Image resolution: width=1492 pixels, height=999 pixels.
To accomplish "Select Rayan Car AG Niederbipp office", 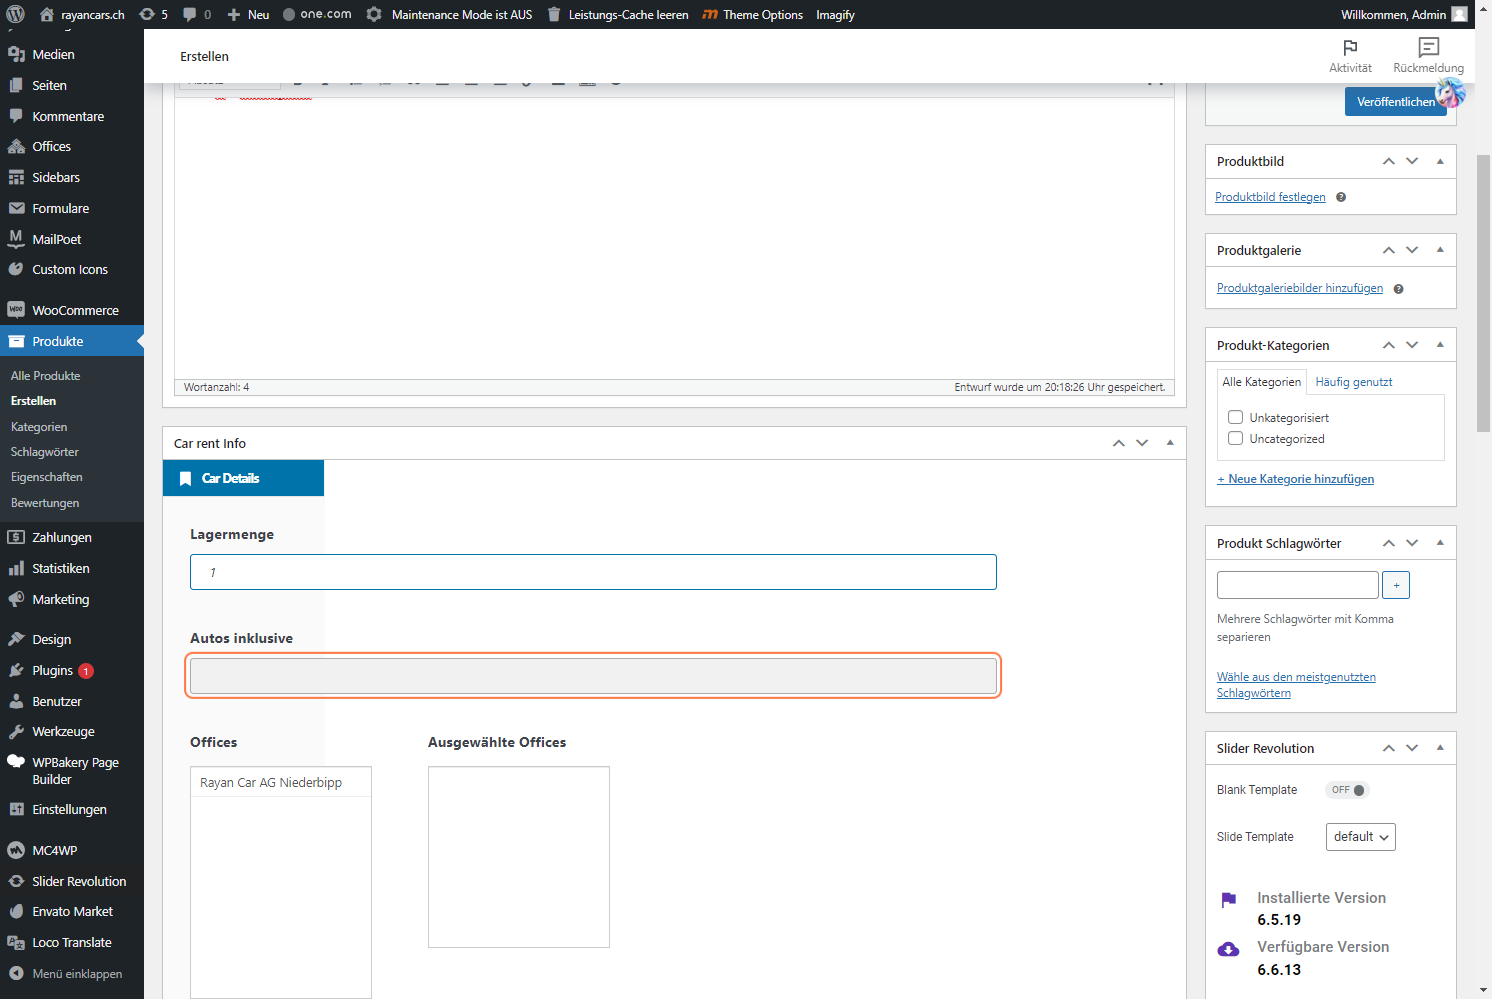I will (280, 782).
